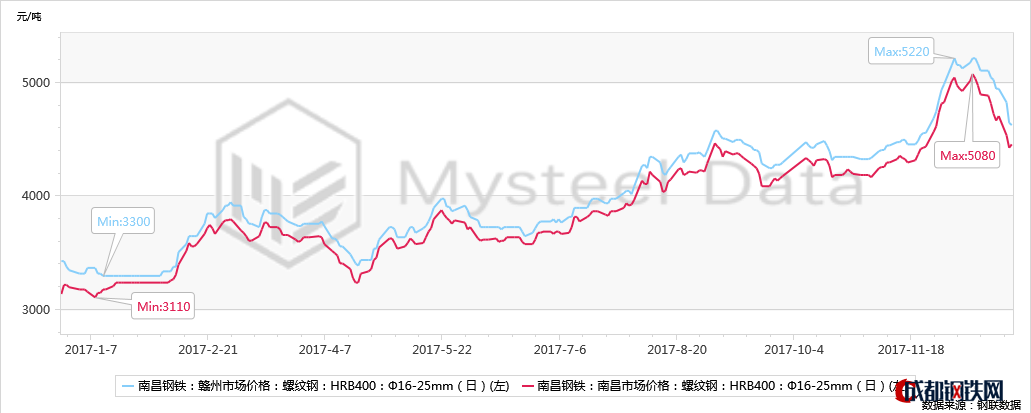1031x413 pixels.
Task: Click the Max:5080 callout label
Action: coord(968,156)
